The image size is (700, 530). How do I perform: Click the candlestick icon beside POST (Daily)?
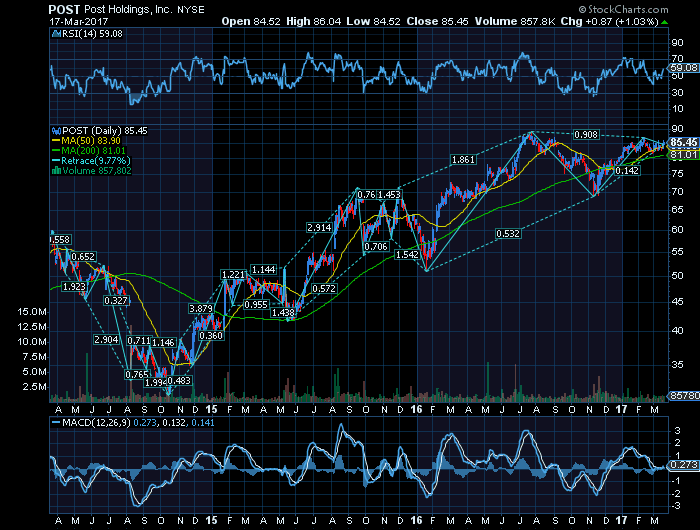56,131
